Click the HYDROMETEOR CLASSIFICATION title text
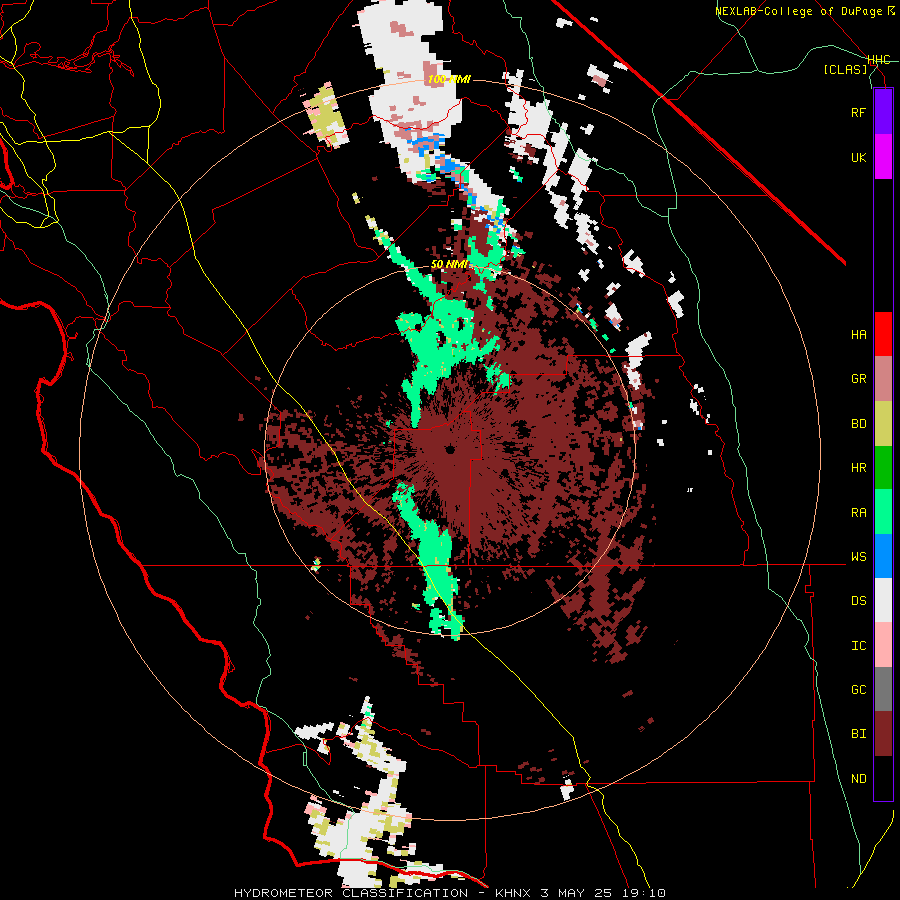The height and width of the screenshot is (900, 900). coord(351,893)
